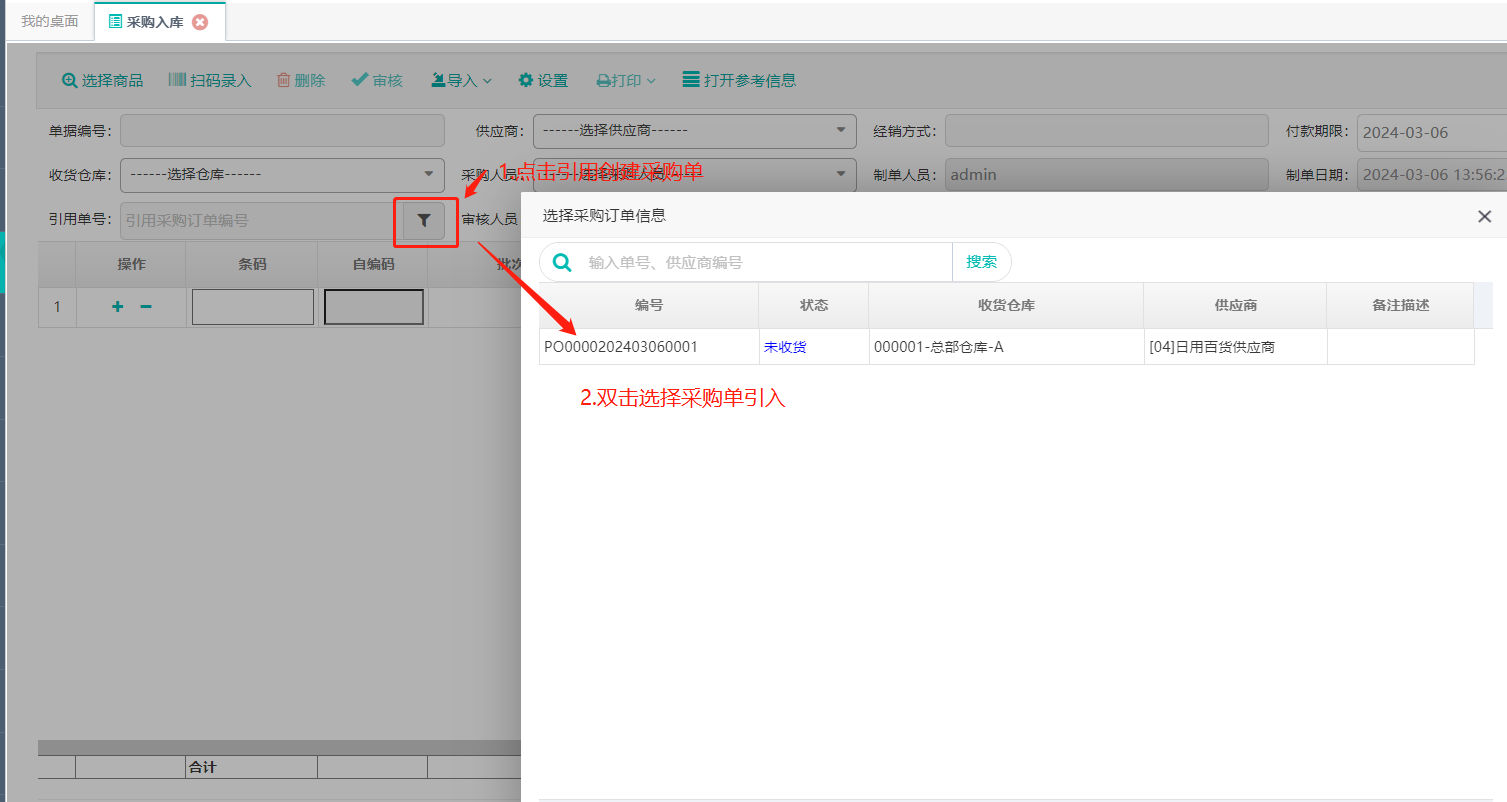Click the 单据编号 input field
Image resolution: width=1507 pixels, height=802 pixels.
pyautogui.click(x=282, y=131)
